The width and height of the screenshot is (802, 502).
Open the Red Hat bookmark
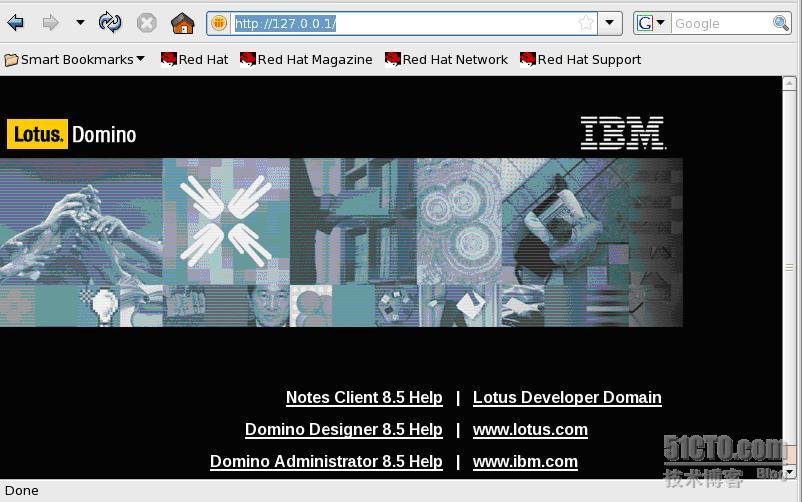click(194, 59)
